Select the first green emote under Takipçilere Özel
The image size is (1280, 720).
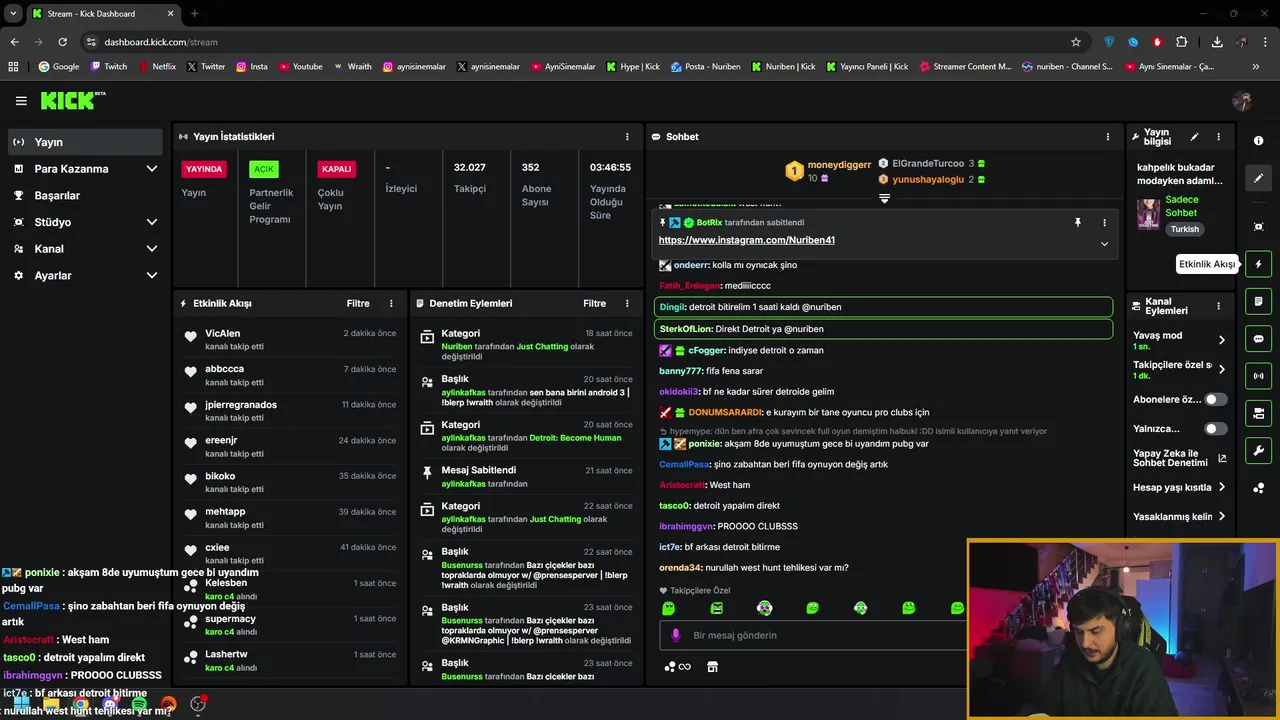668,608
